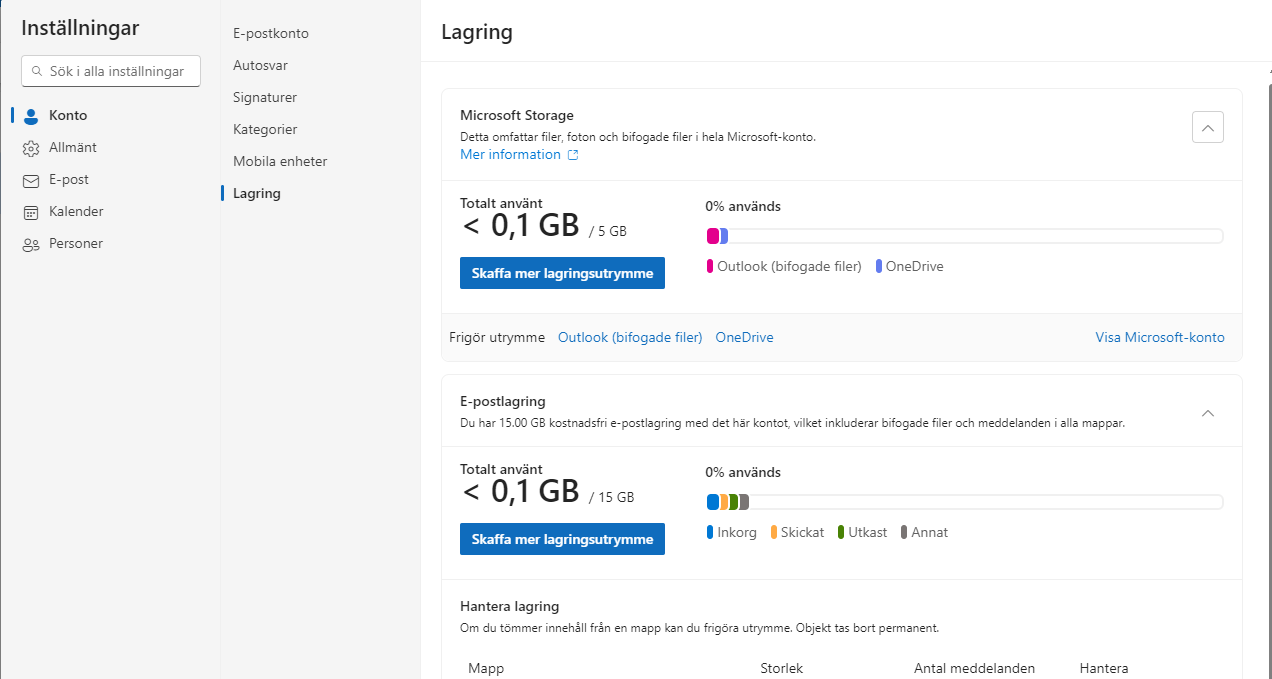1272x679 pixels.
Task: Click the E-post envelope icon
Action: 30,180
